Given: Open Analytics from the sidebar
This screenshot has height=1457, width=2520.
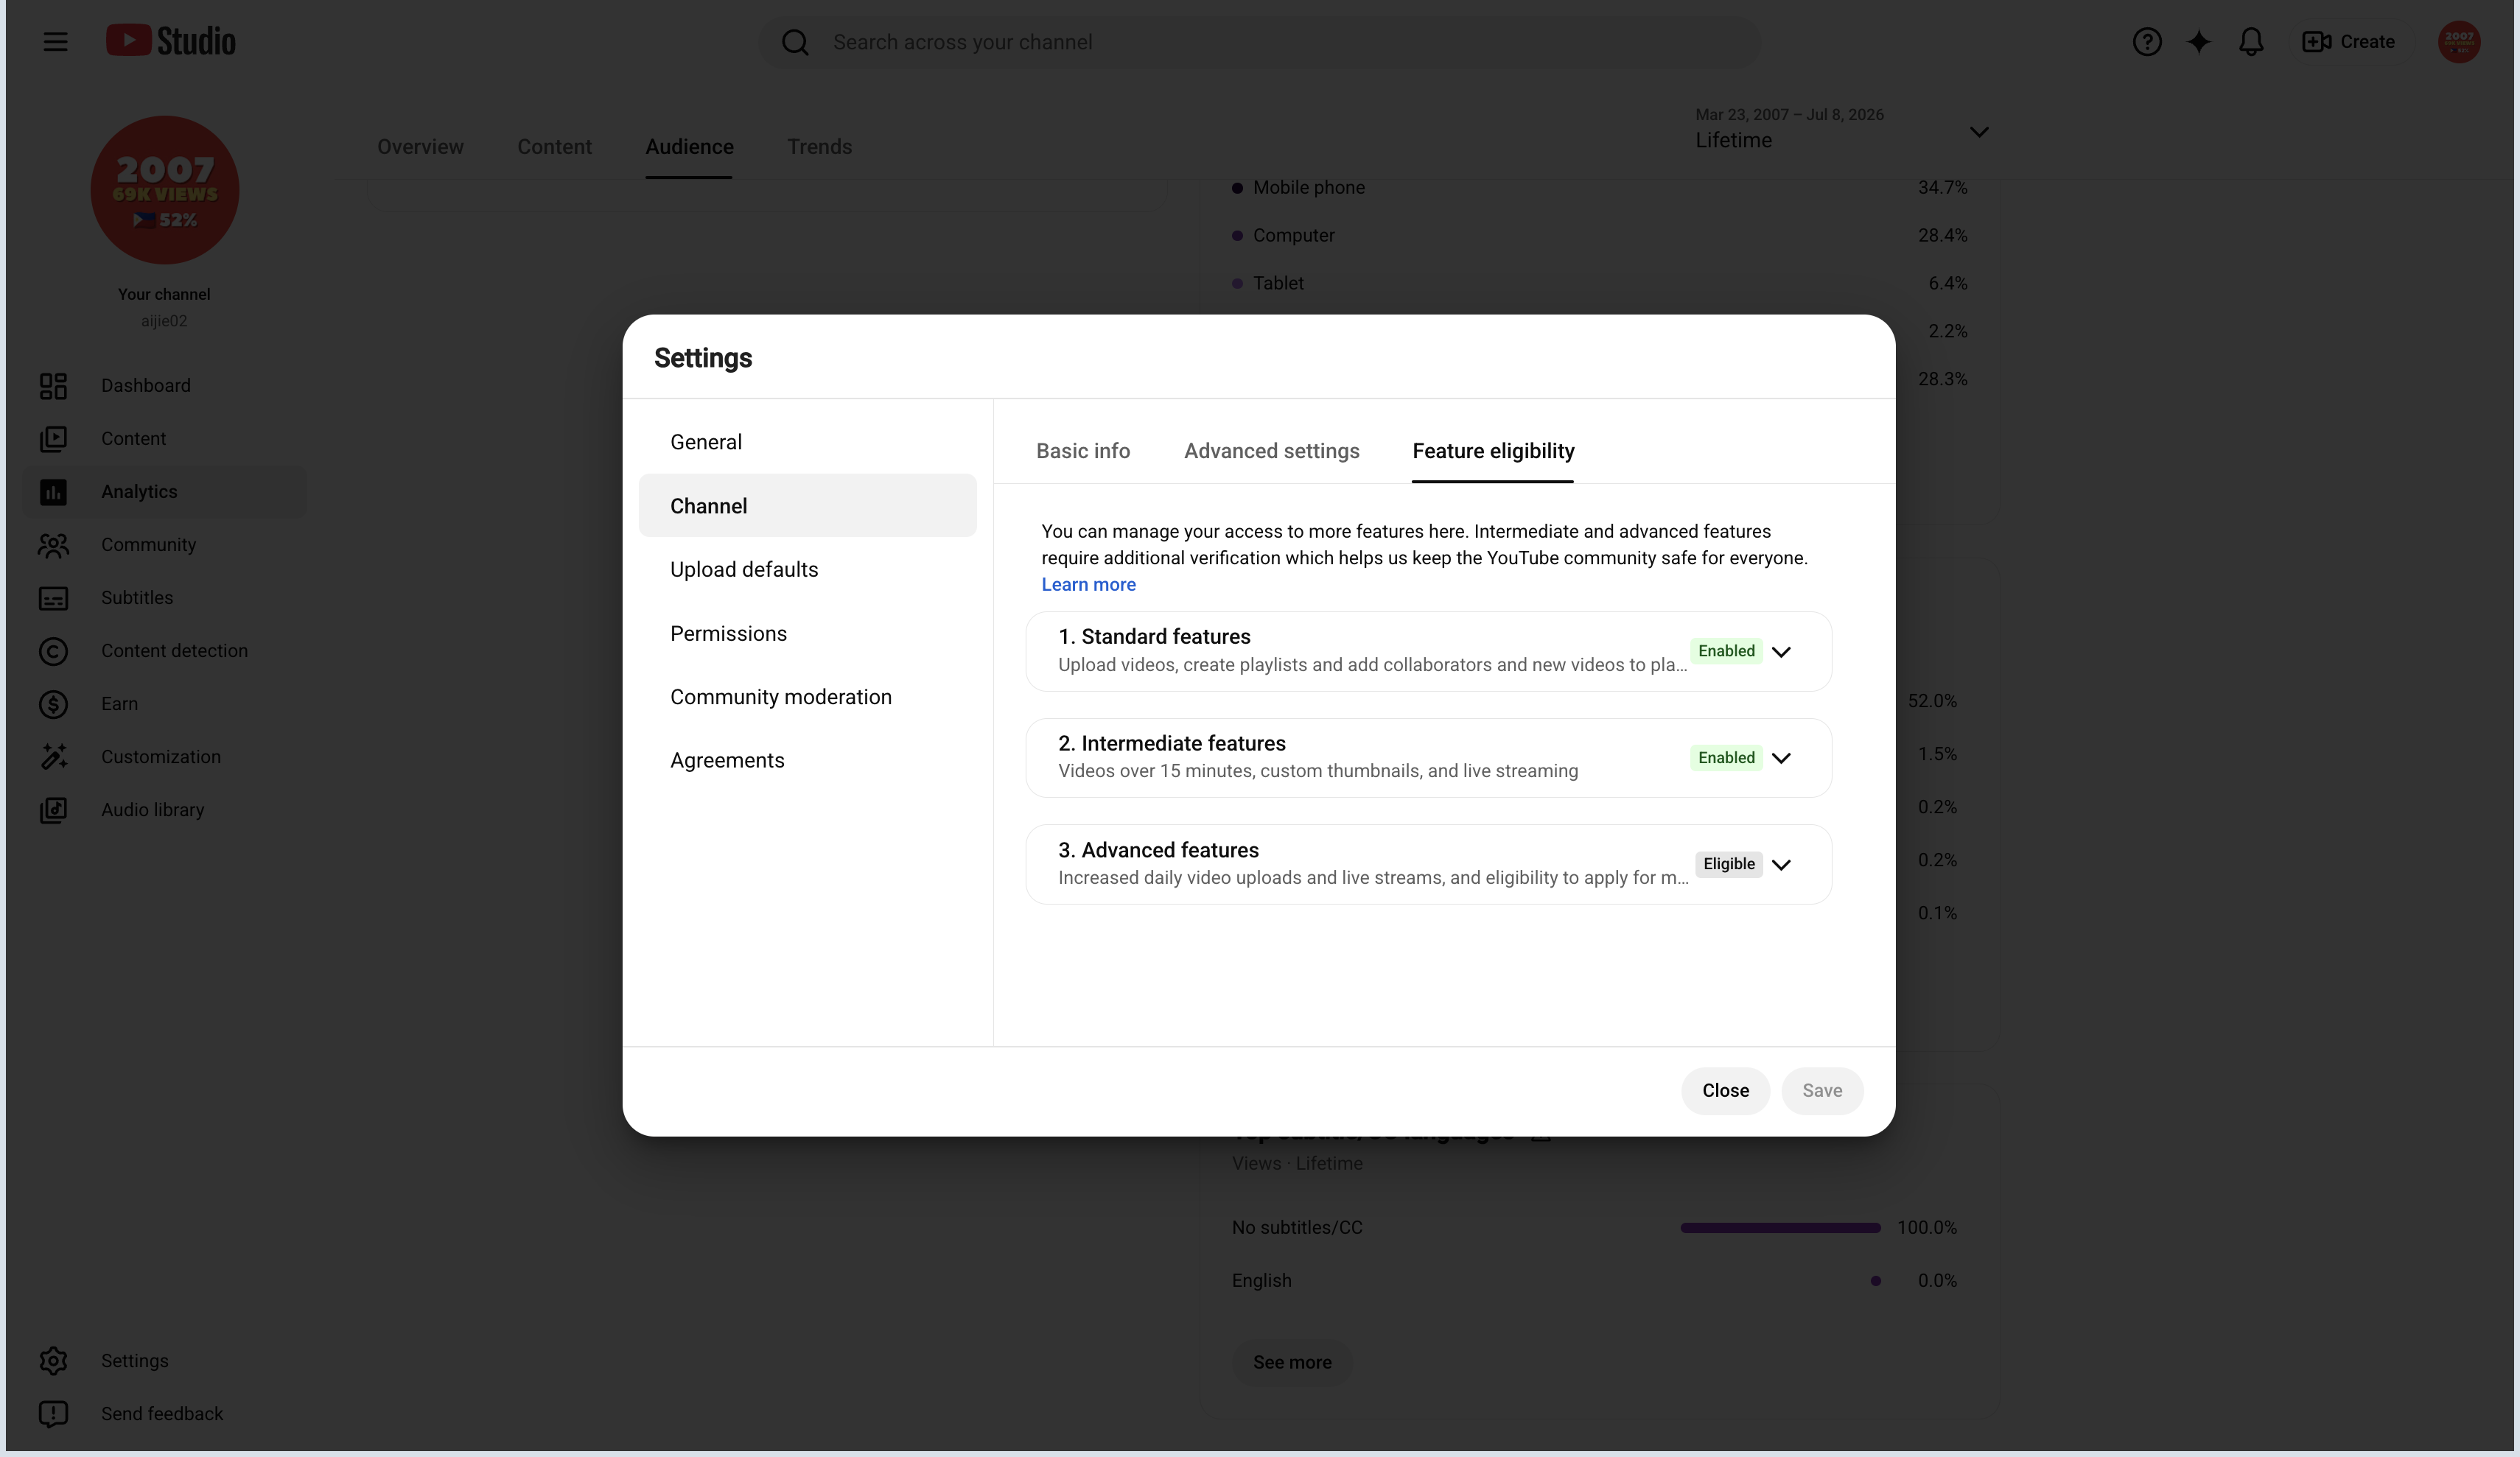Looking at the screenshot, I should coord(164,491).
